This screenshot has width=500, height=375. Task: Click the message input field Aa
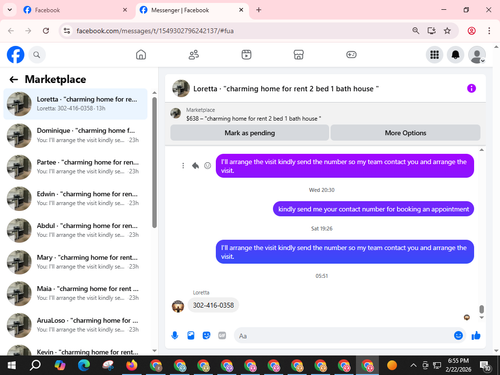(343, 336)
